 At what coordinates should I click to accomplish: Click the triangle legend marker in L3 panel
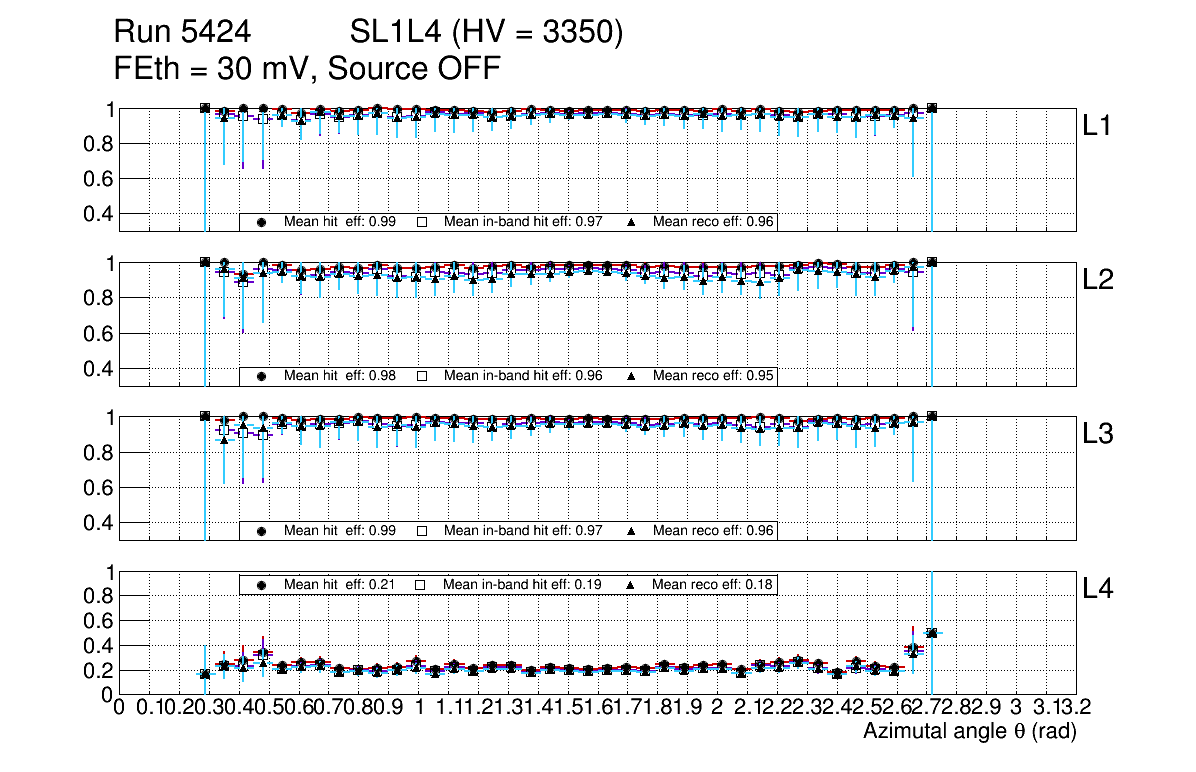pyautogui.click(x=632, y=531)
